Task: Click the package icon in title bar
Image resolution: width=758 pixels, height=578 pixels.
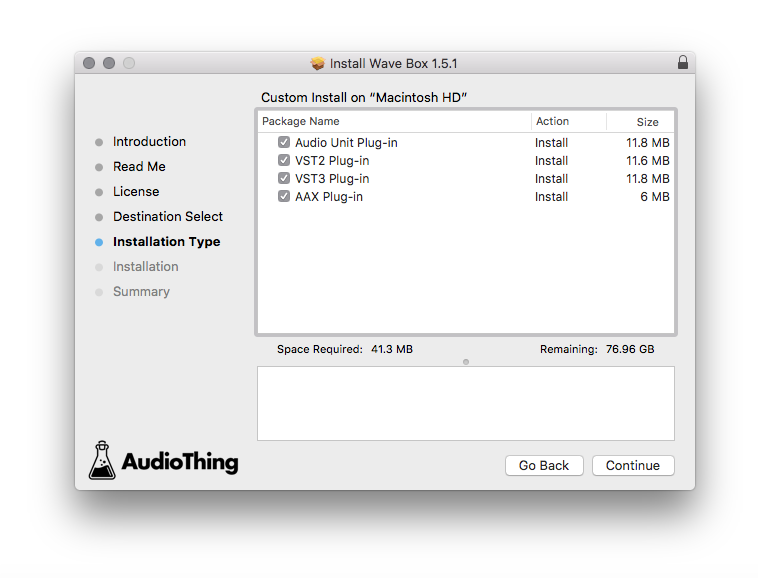Action: 318,63
